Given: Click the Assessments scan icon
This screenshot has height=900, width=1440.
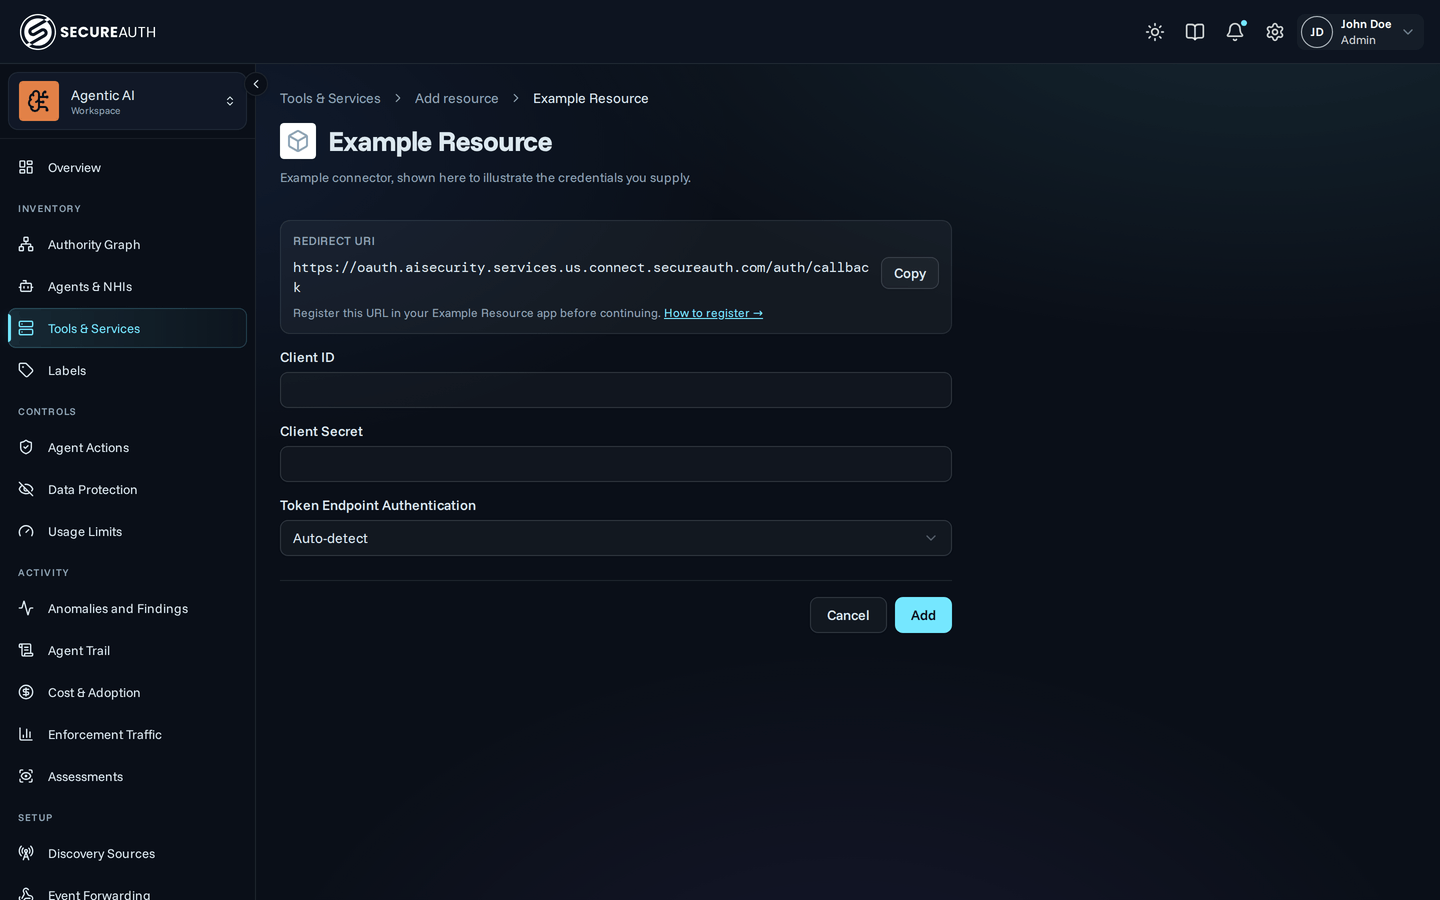Looking at the screenshot, I should click(26, 776).
